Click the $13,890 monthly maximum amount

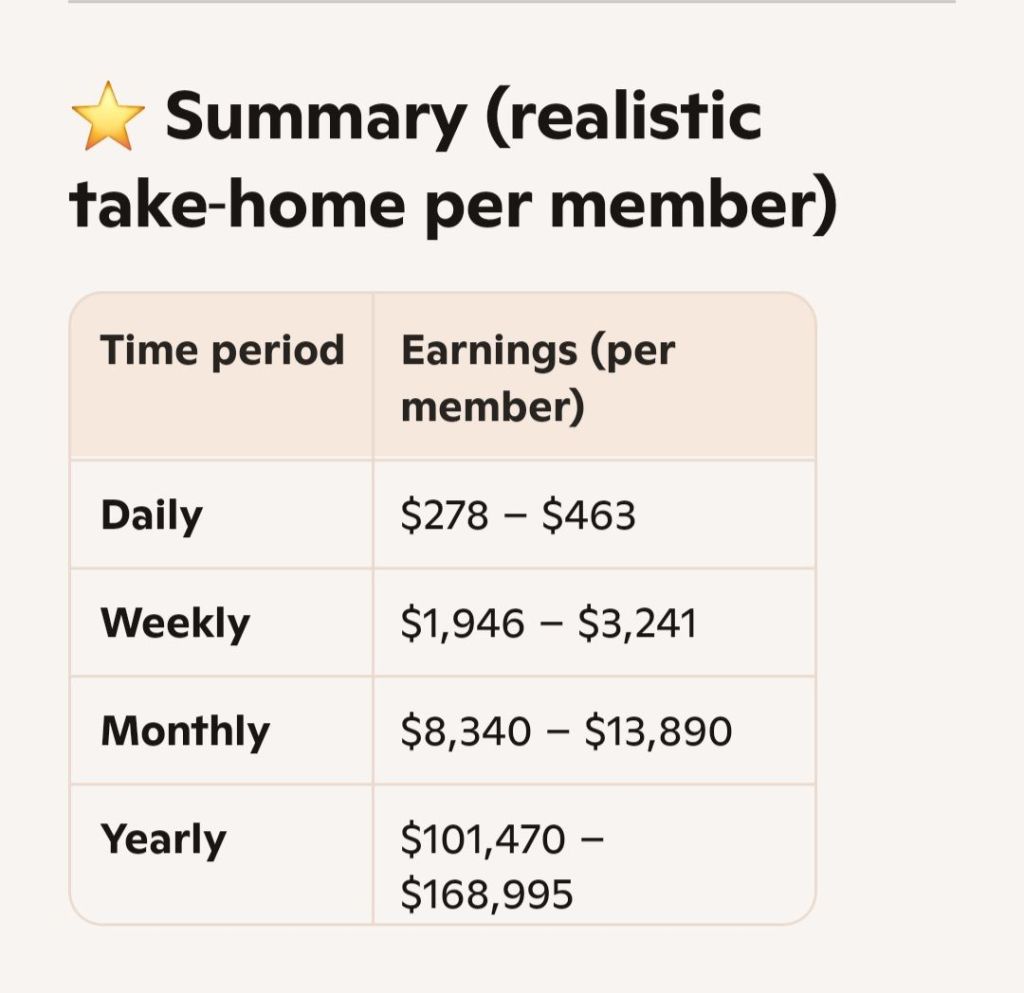658,731
